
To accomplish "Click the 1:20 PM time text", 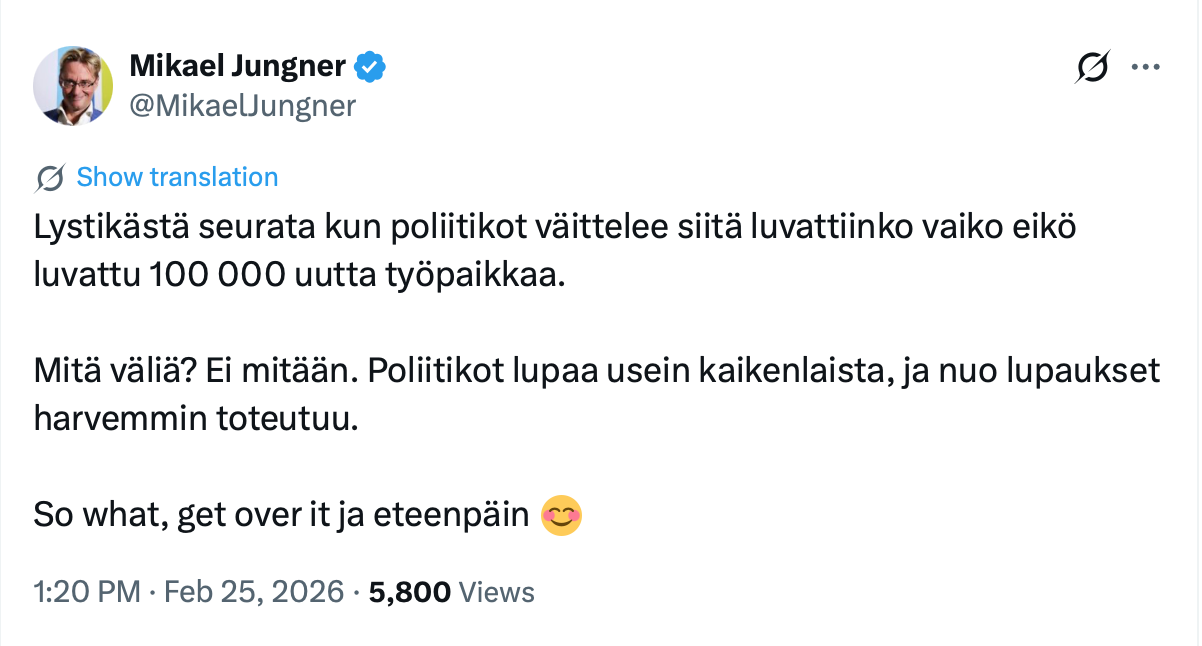I will click(x=86, y=592).
